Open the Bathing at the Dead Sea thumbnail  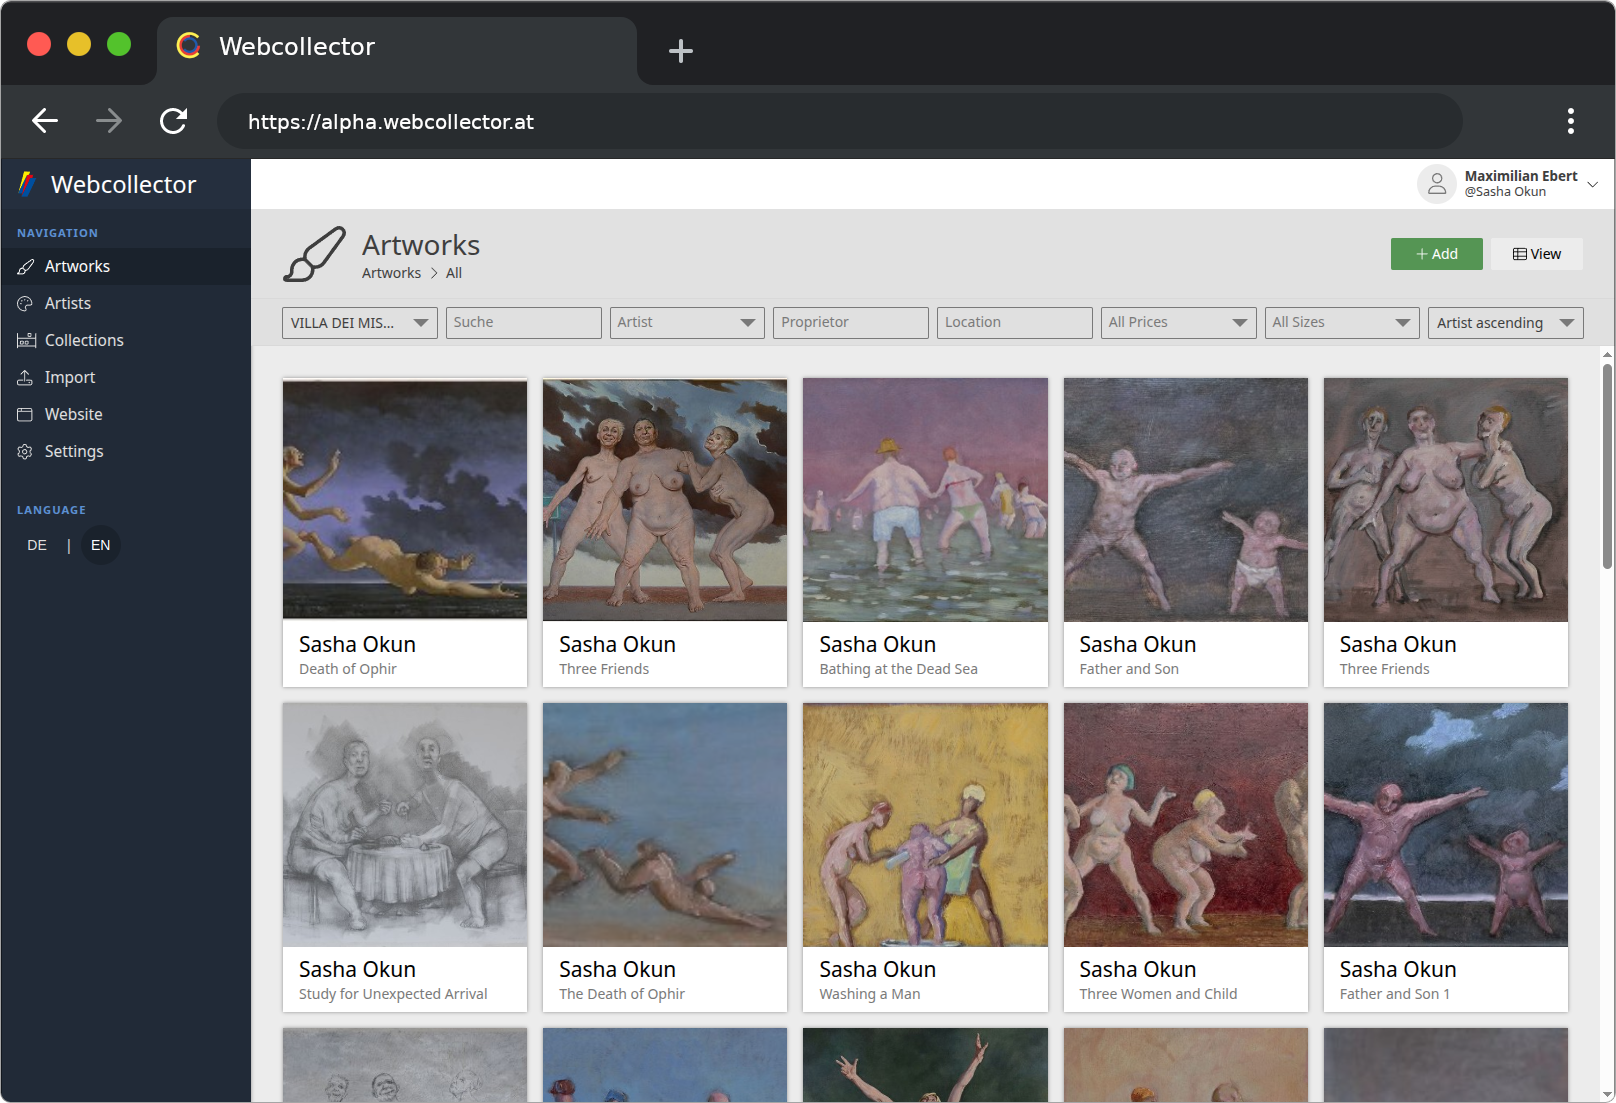925,500
